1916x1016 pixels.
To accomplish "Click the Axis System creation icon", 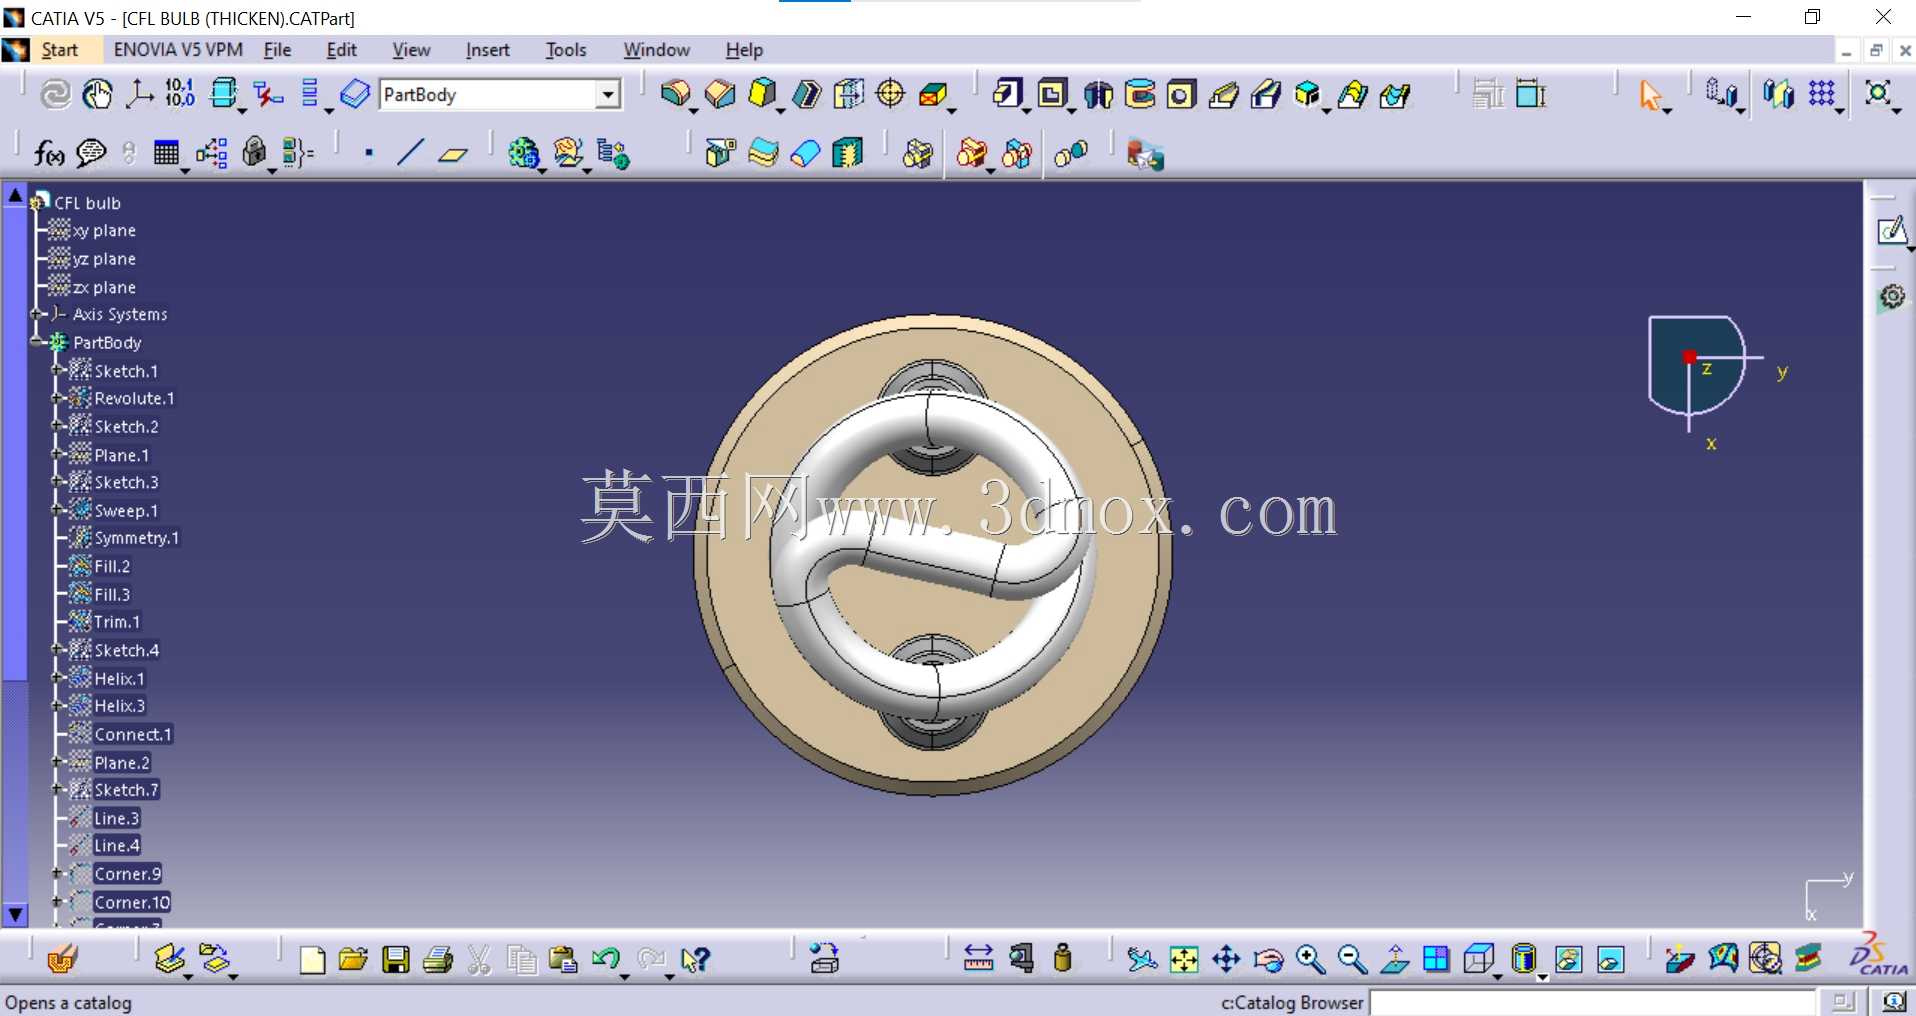I will 139,94.
